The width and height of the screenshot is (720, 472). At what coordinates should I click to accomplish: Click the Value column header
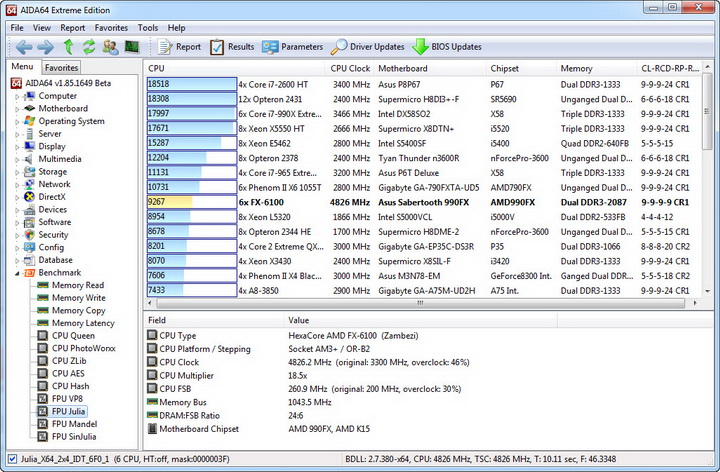point(421,320)
